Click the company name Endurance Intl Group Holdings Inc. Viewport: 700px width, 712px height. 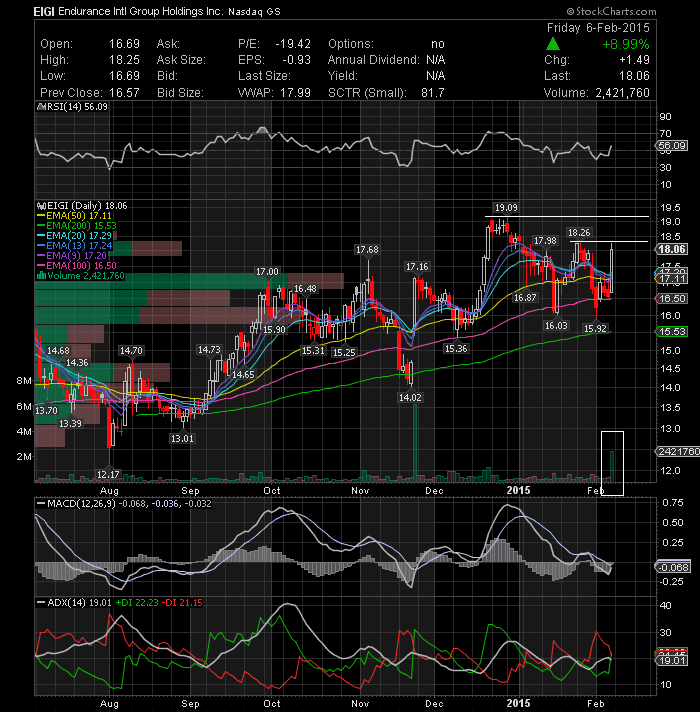click(x=141, y=11)
